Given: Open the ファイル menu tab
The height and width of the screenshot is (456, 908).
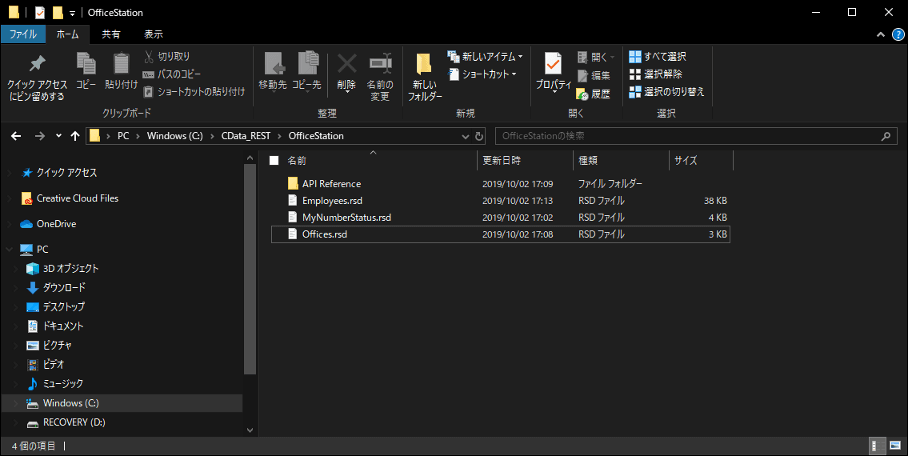Looking at the screenshot, I should (23, 34).
